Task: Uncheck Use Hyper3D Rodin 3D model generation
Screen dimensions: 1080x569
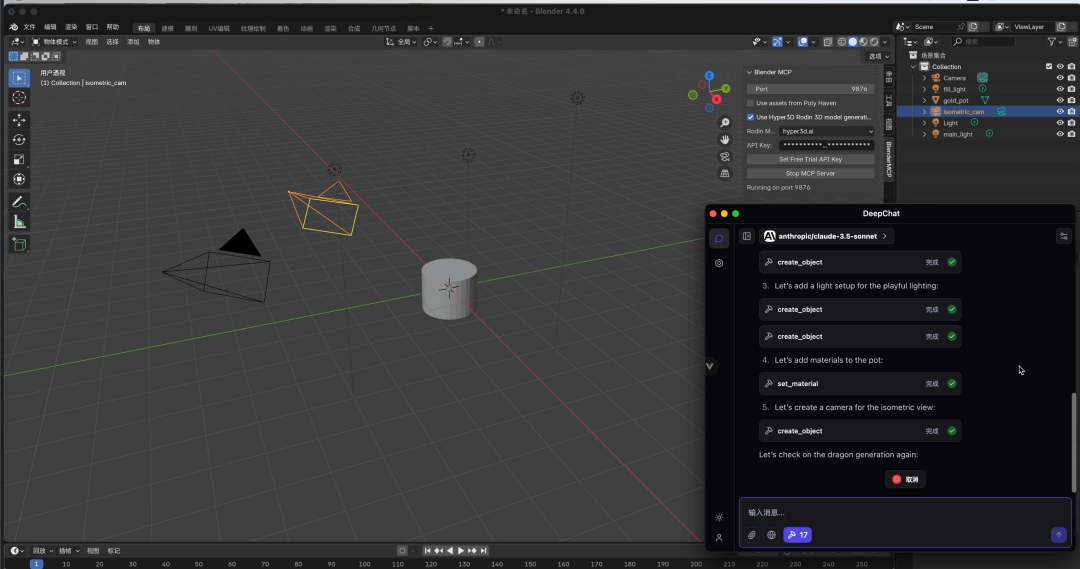Action: pyautogui.click(x=751, y=117)
